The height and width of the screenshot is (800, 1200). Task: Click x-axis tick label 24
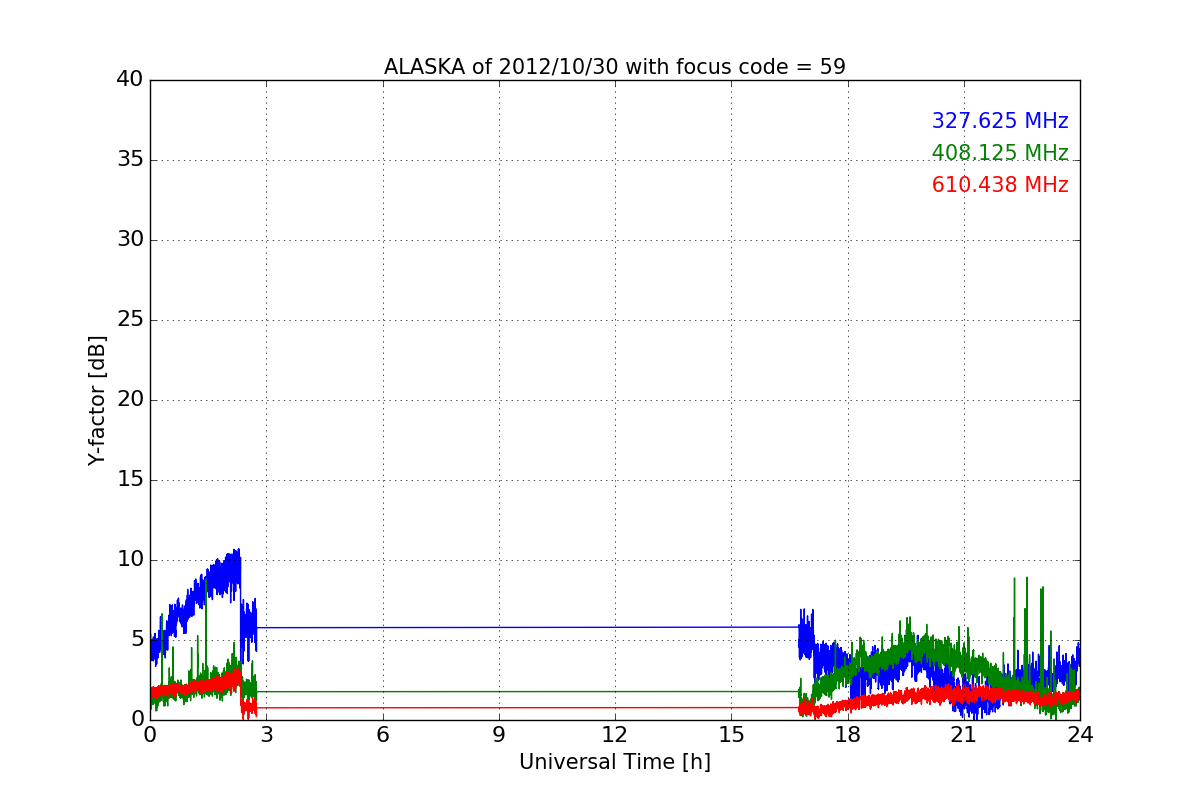[x=1080, y=734]
